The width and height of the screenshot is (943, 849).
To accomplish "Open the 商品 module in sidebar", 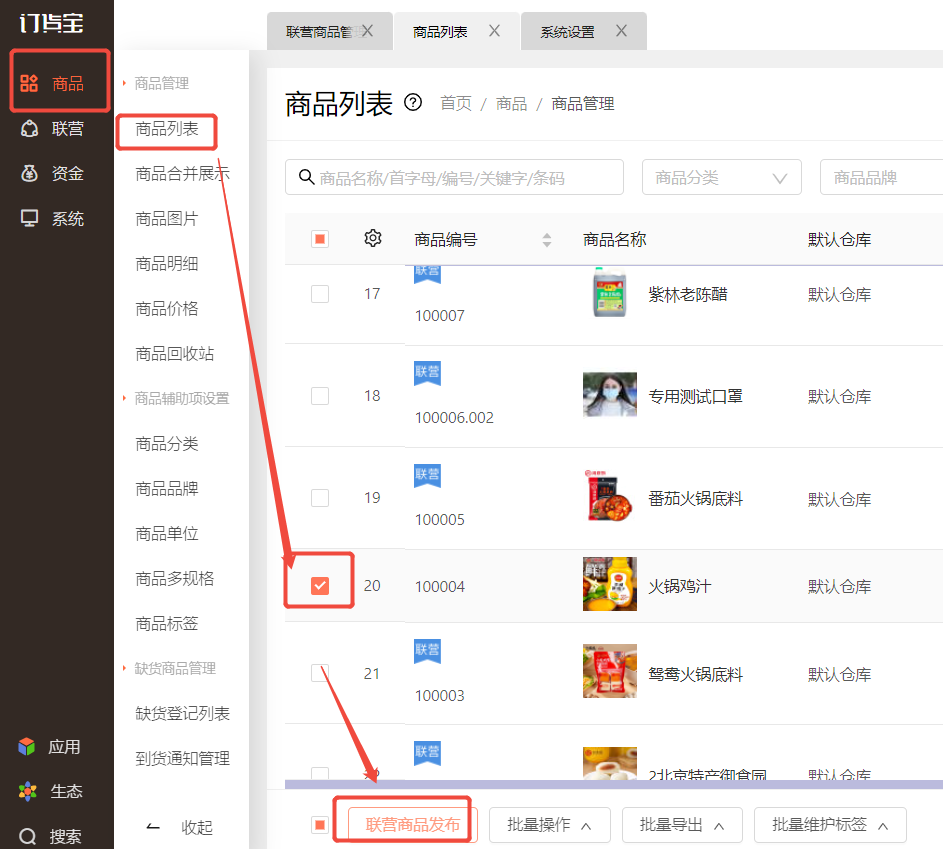I will point(52,83).
